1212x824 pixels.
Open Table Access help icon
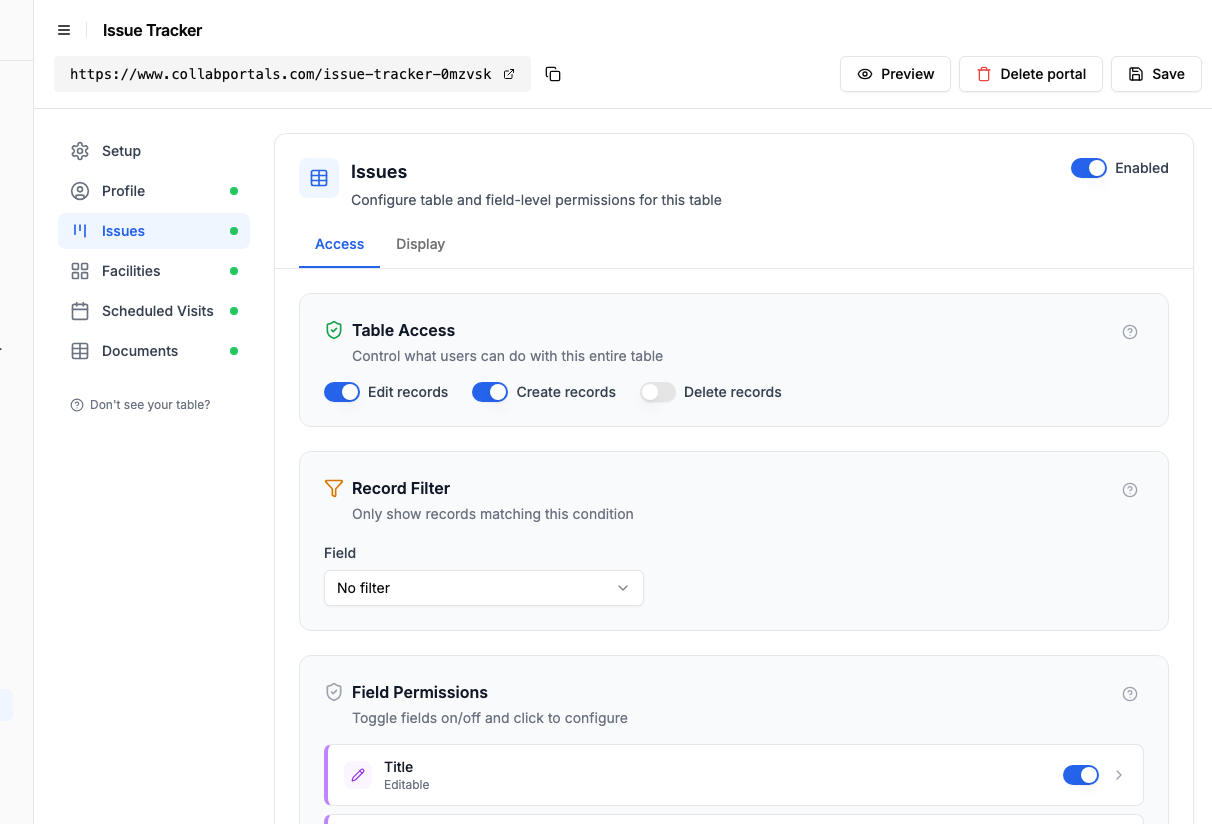point(1130,332)
